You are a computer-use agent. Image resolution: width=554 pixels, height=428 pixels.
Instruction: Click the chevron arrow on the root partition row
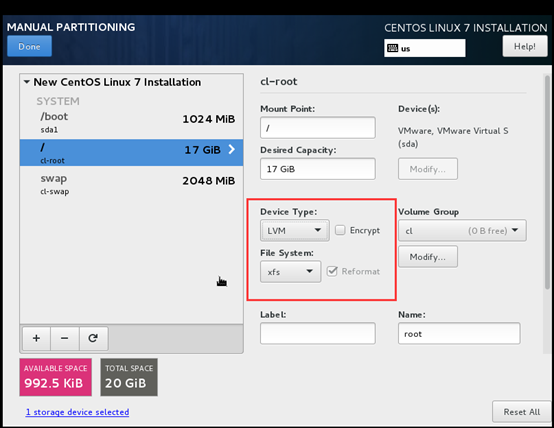pyautogui.click(x=231, y=149)
